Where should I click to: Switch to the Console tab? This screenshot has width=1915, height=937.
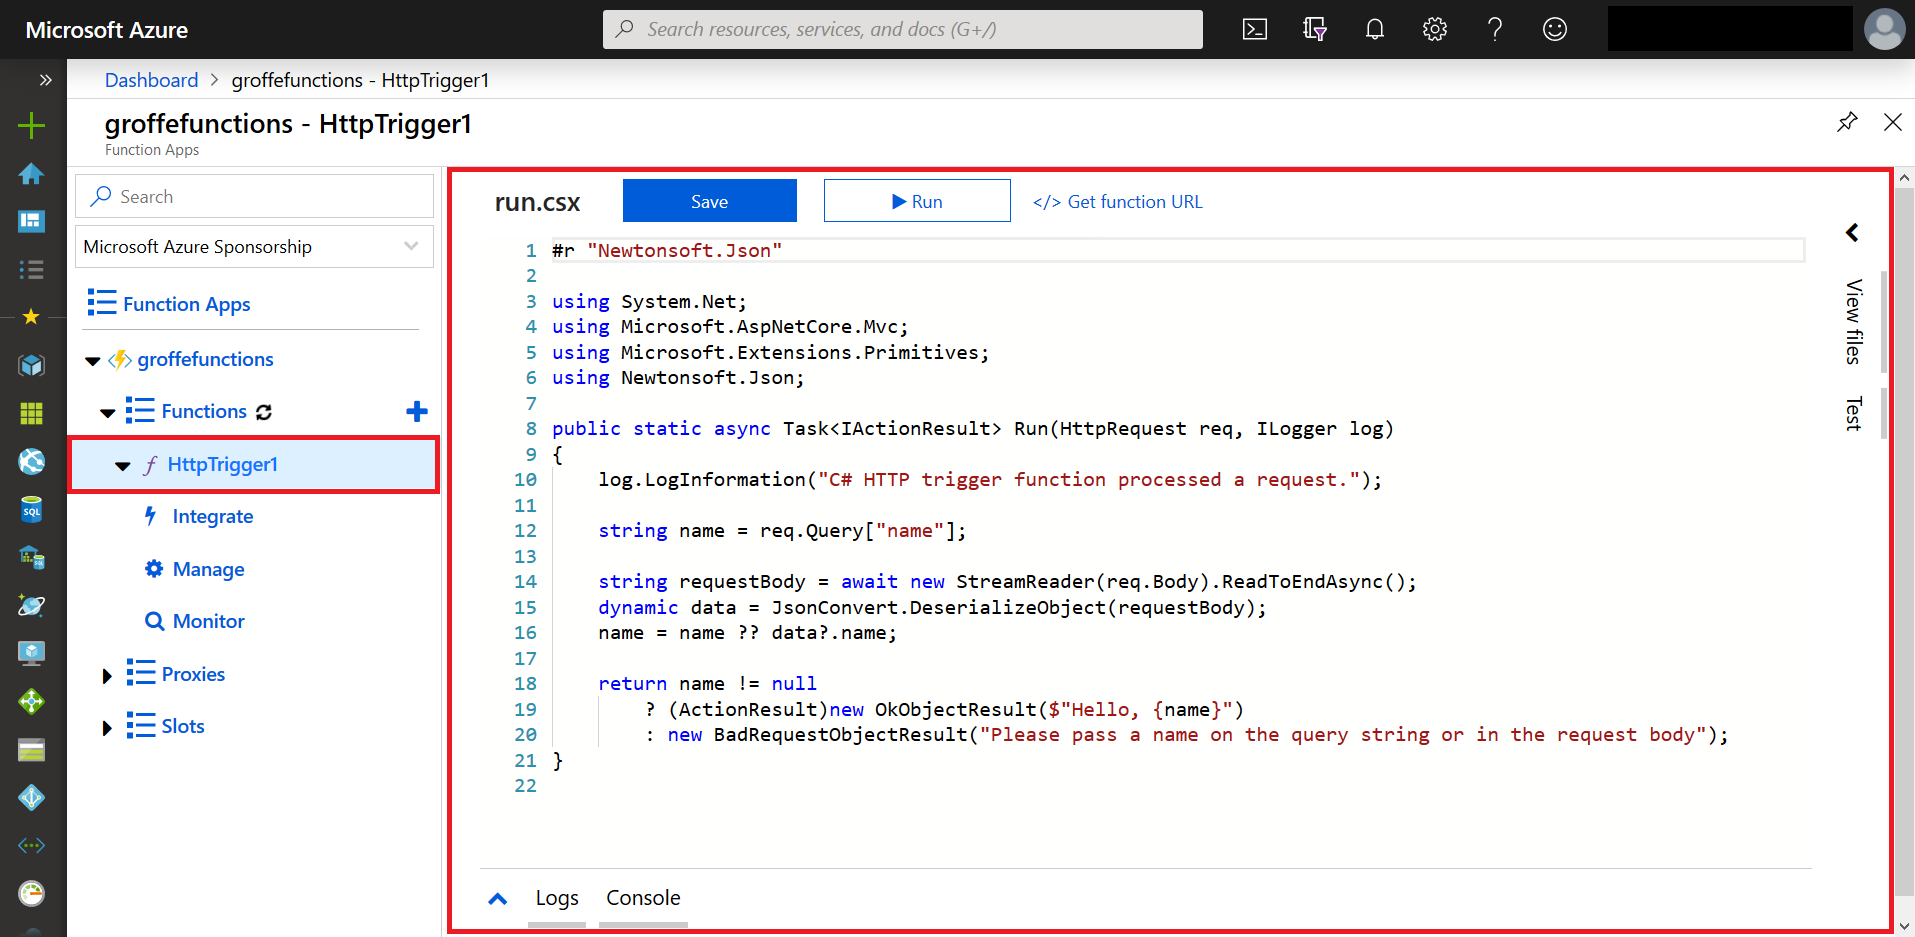coord(643,898)
